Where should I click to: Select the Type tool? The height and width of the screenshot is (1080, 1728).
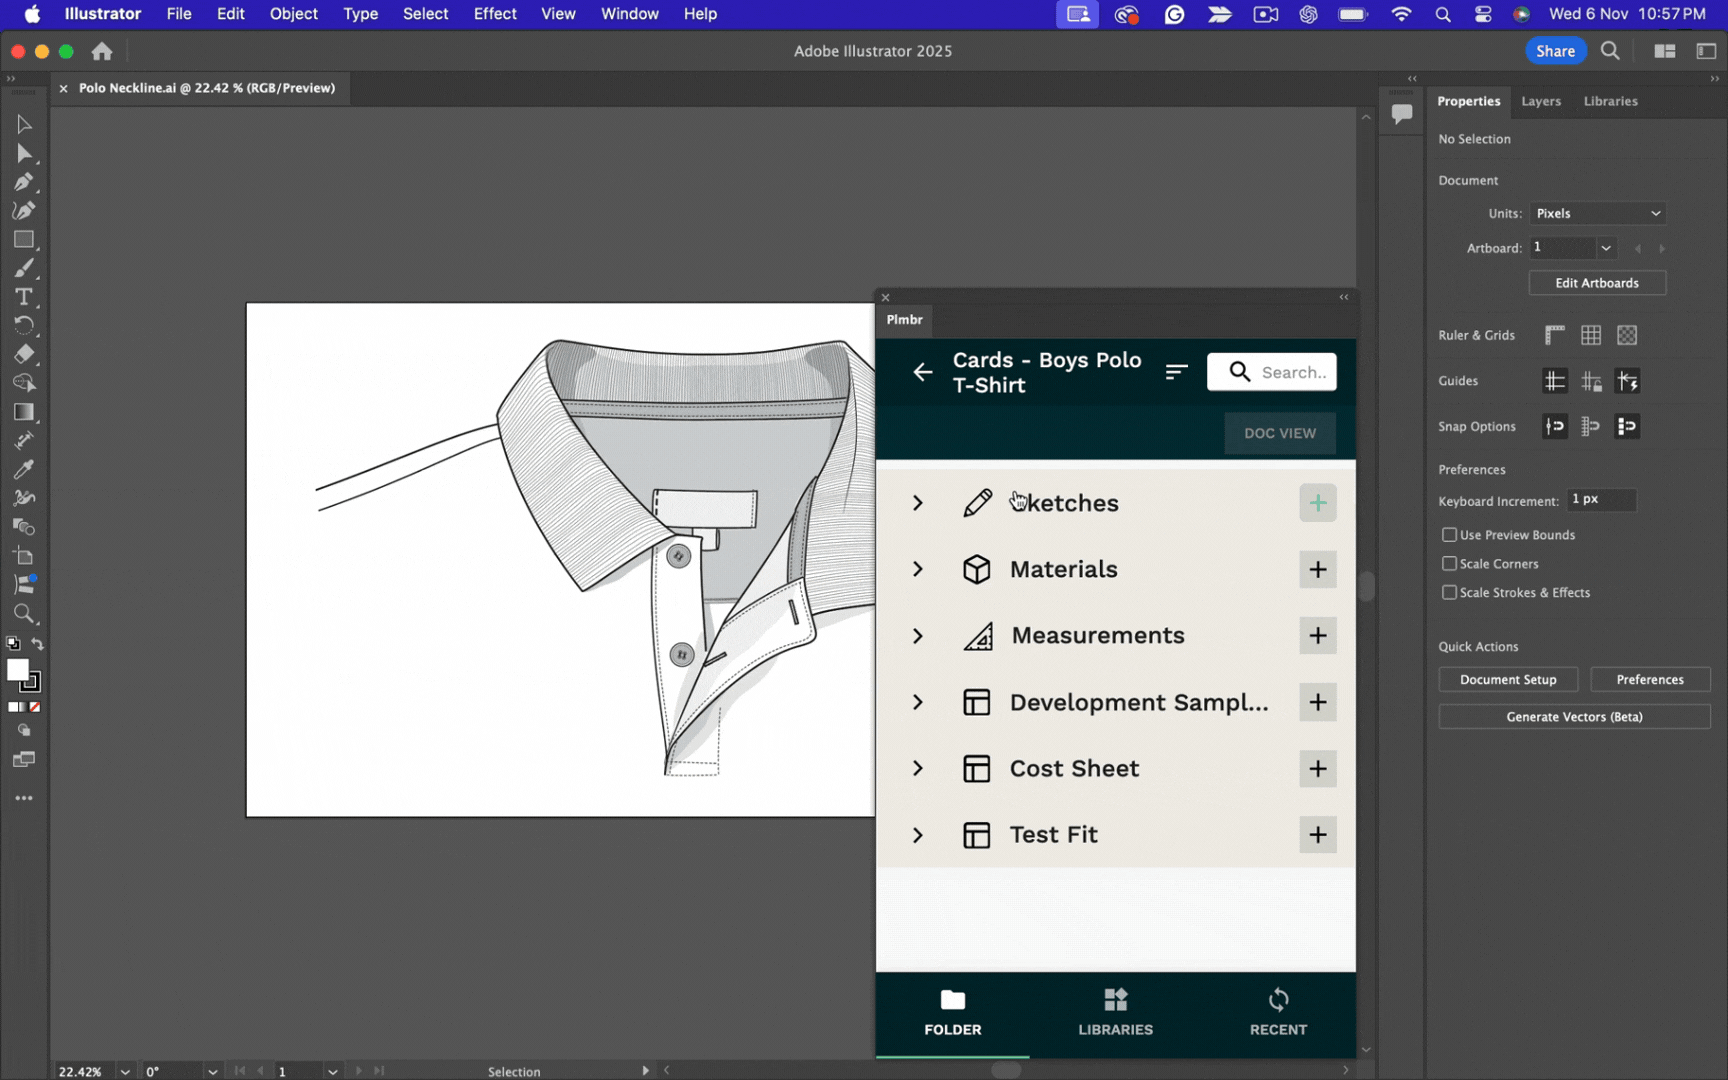[24, 297]
